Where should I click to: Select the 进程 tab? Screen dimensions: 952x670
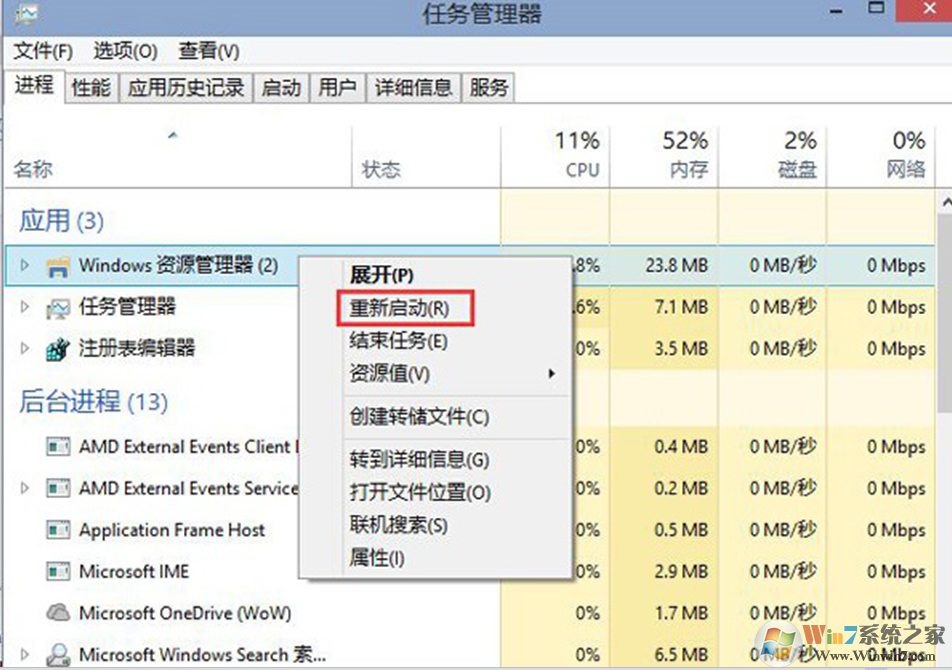pos(34,86)
